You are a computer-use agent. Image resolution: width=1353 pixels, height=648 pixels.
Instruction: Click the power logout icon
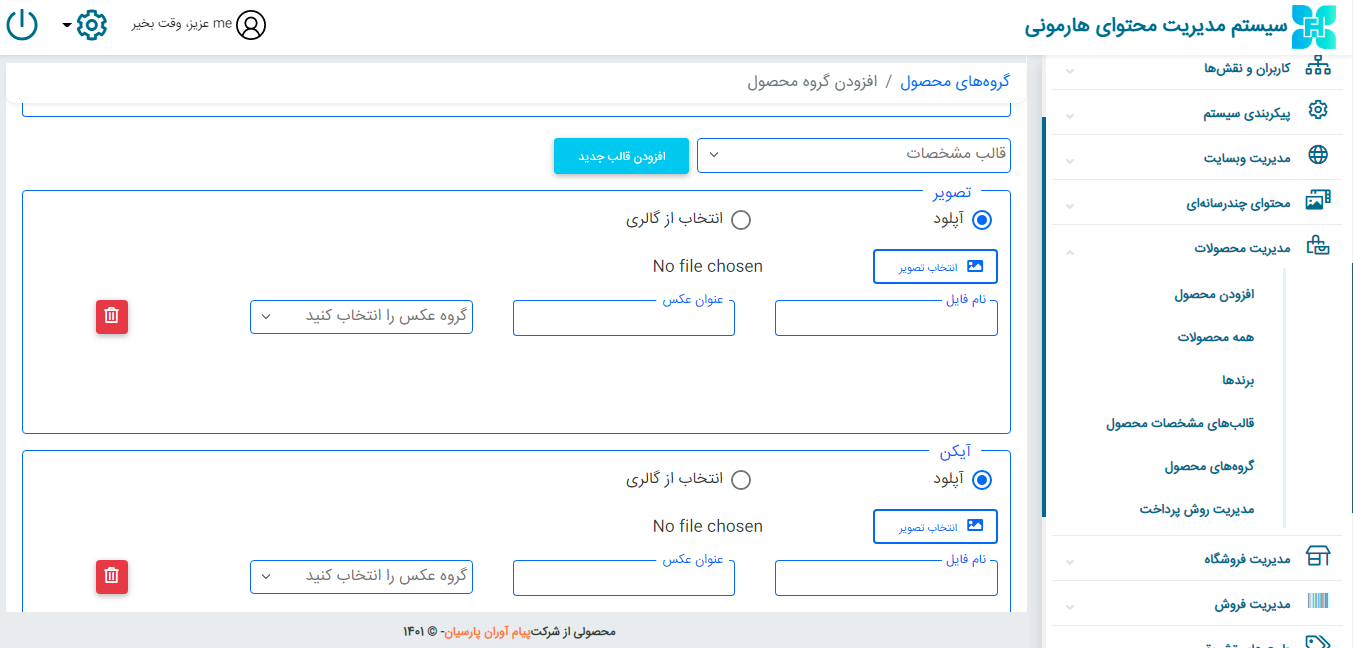(22, 25)
